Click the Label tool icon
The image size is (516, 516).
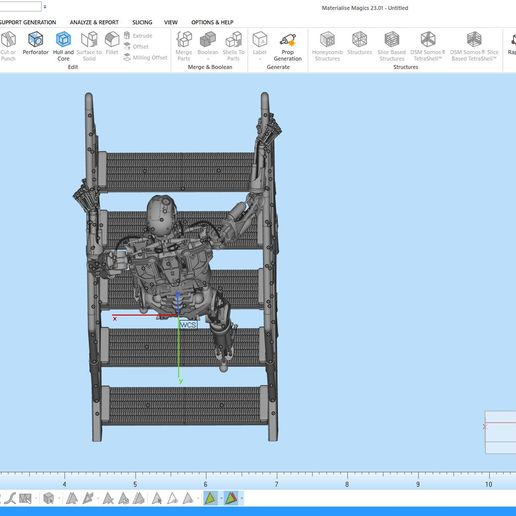point(260,40)
